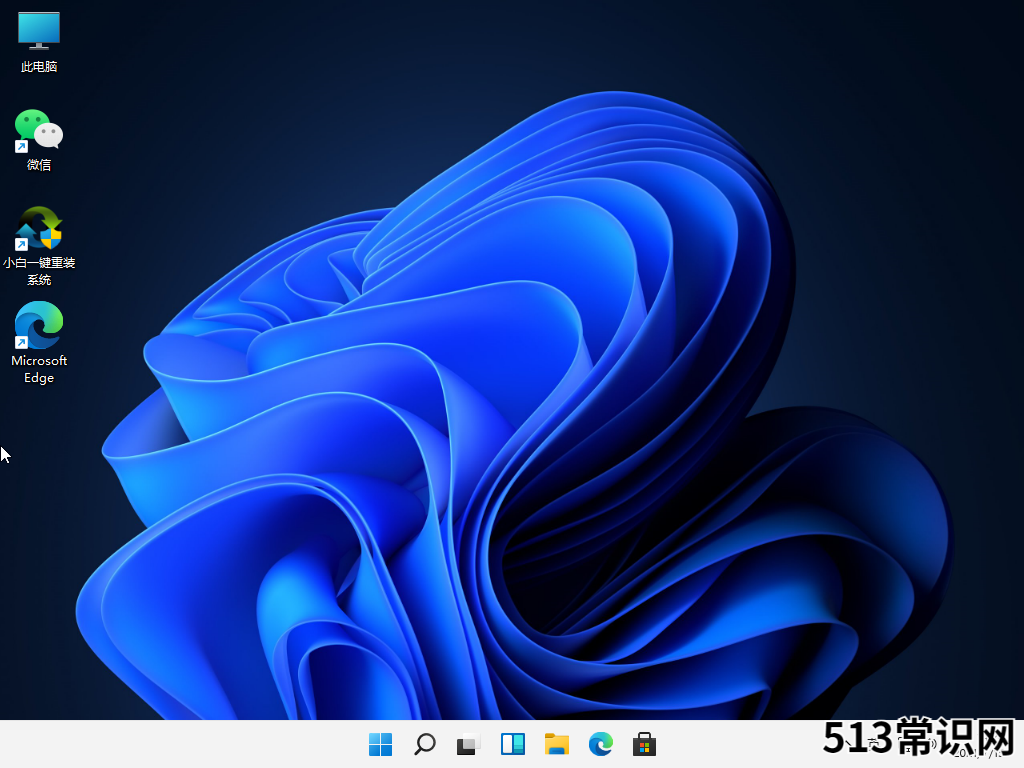1024x768 pixels.
Task: Launch Microsoft Edge from taskbar
Action: (601, 744)
